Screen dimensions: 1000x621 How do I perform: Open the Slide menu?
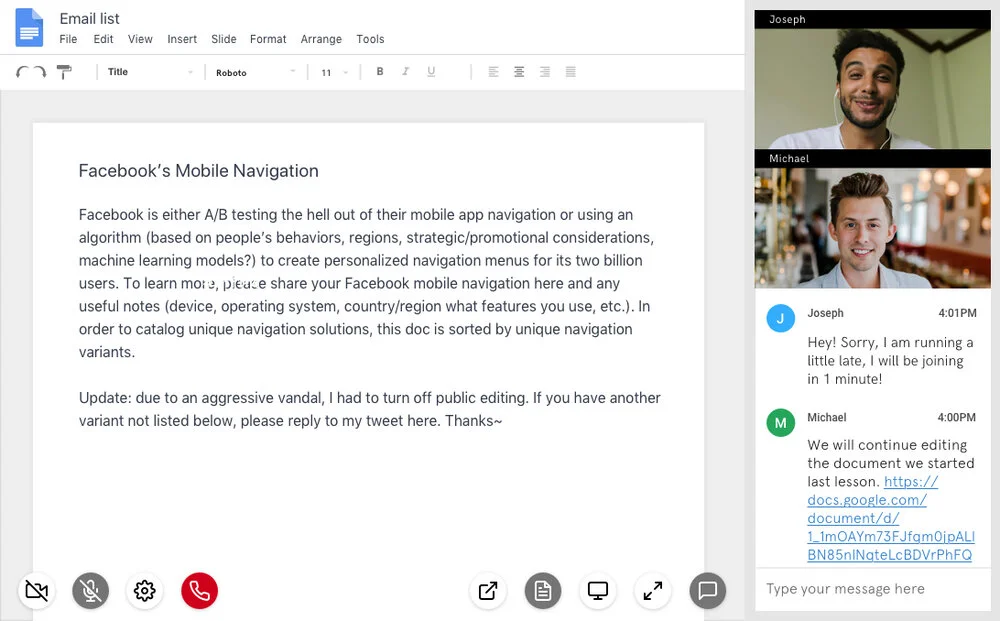[x=224, y=39]
